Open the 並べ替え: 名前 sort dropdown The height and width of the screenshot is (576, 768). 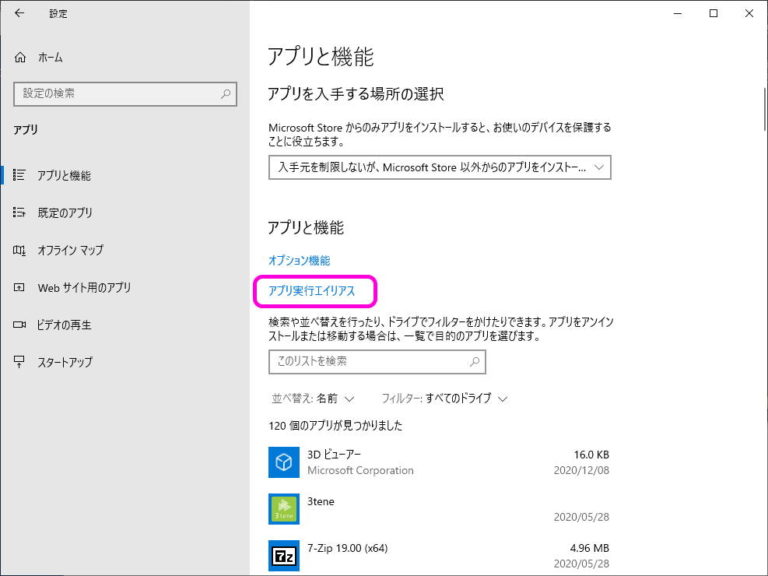(313, 399)
